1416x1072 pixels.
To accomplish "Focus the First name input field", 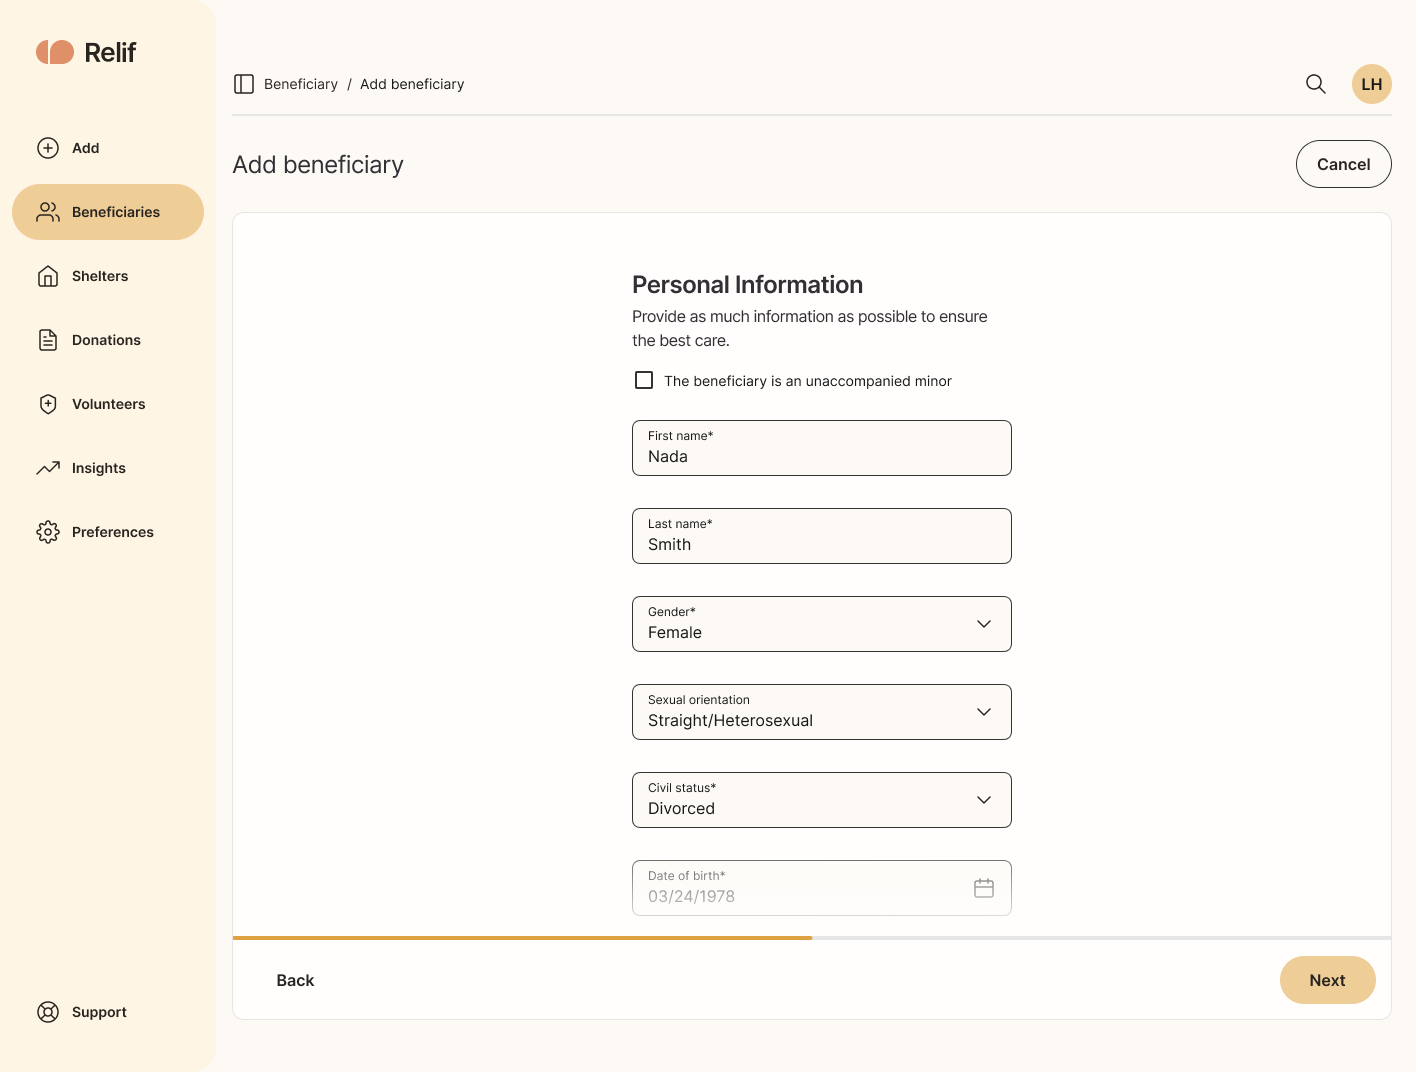I will pos(822,448).
